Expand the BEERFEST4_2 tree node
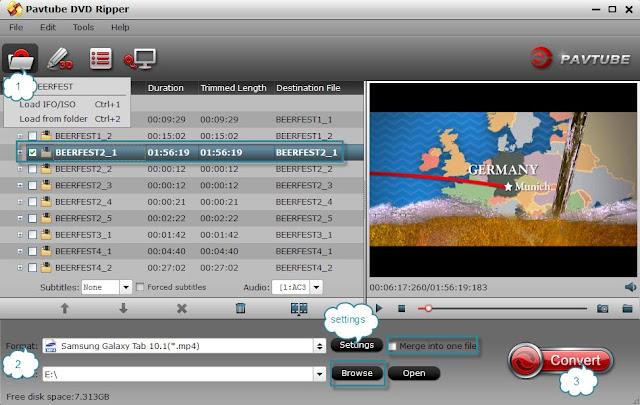Viewport: 640px width, 405px height. tap(20, 268)
